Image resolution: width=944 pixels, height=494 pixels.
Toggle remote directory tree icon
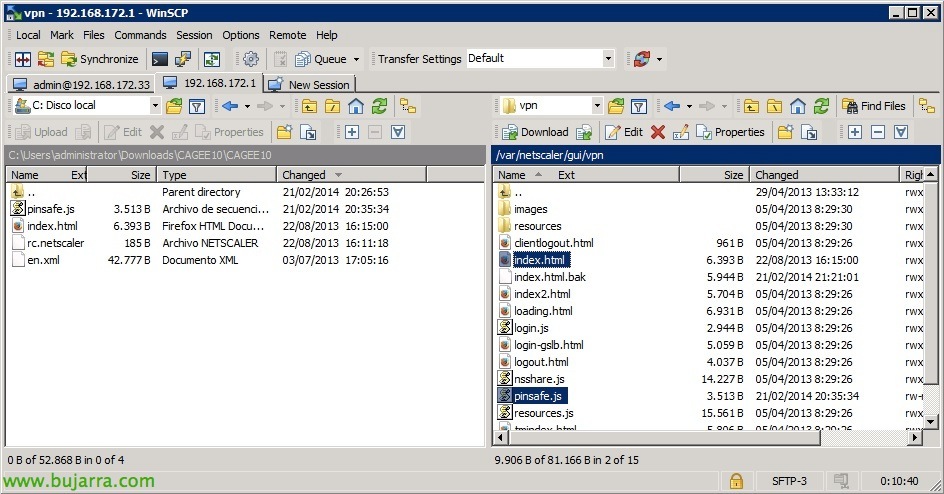coord(927,106)
